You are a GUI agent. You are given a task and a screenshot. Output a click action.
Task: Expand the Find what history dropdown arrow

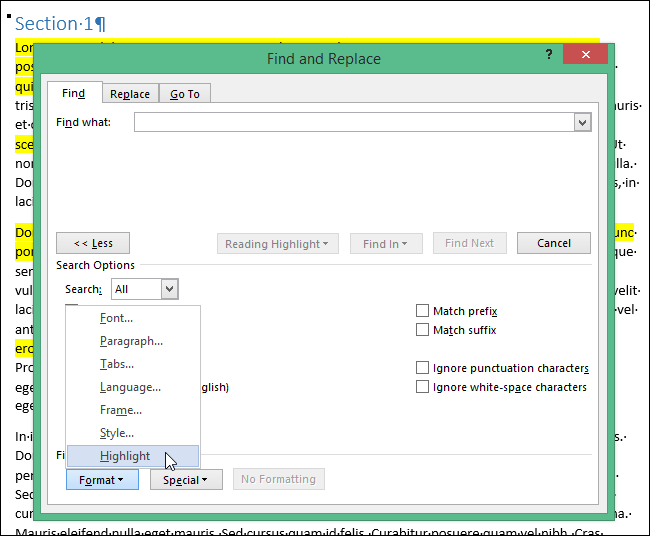click(582, 122)
